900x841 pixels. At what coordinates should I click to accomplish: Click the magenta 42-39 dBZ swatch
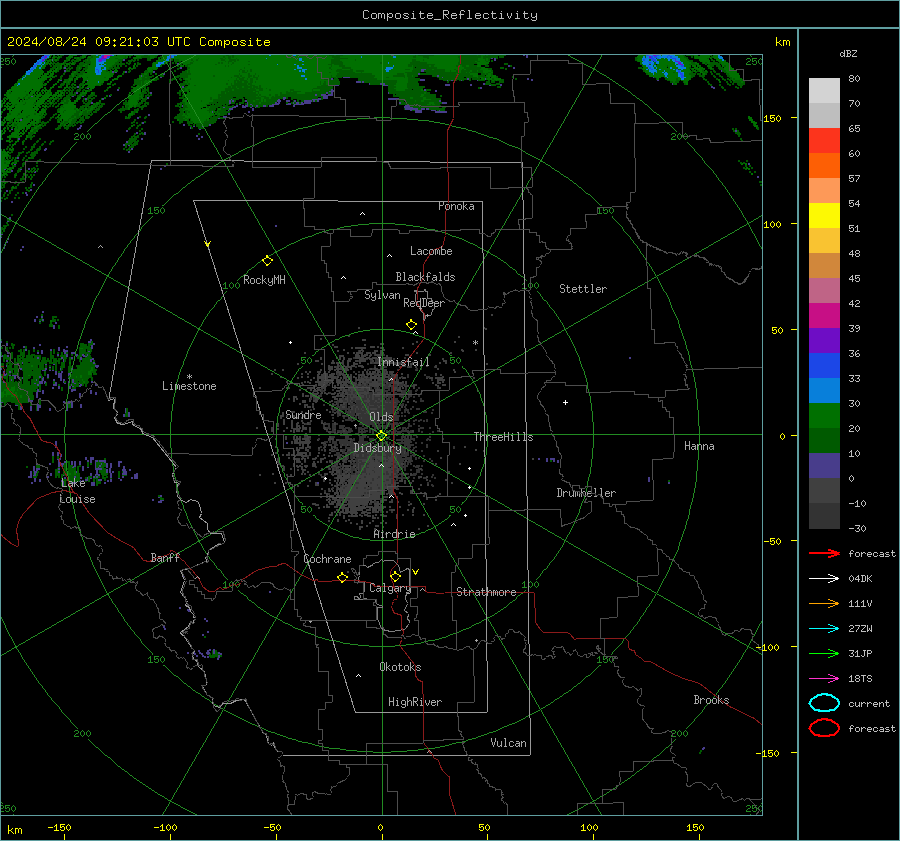click(x=824, y=315)
